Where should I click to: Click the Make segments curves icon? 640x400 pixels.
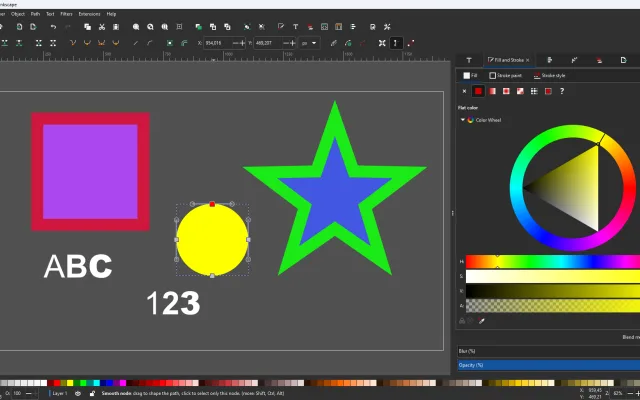pyautogui.click(x=150, y=43)
